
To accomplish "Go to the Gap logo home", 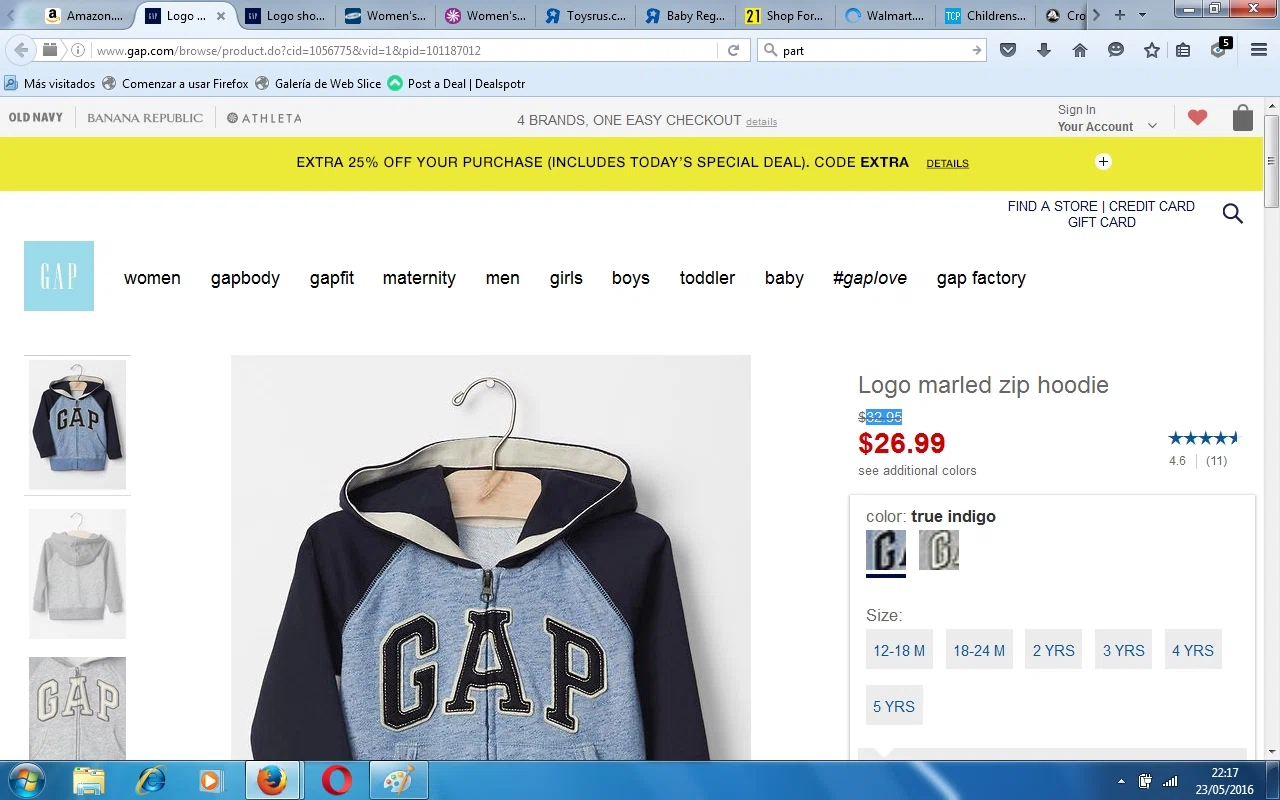I will point(59,276).
